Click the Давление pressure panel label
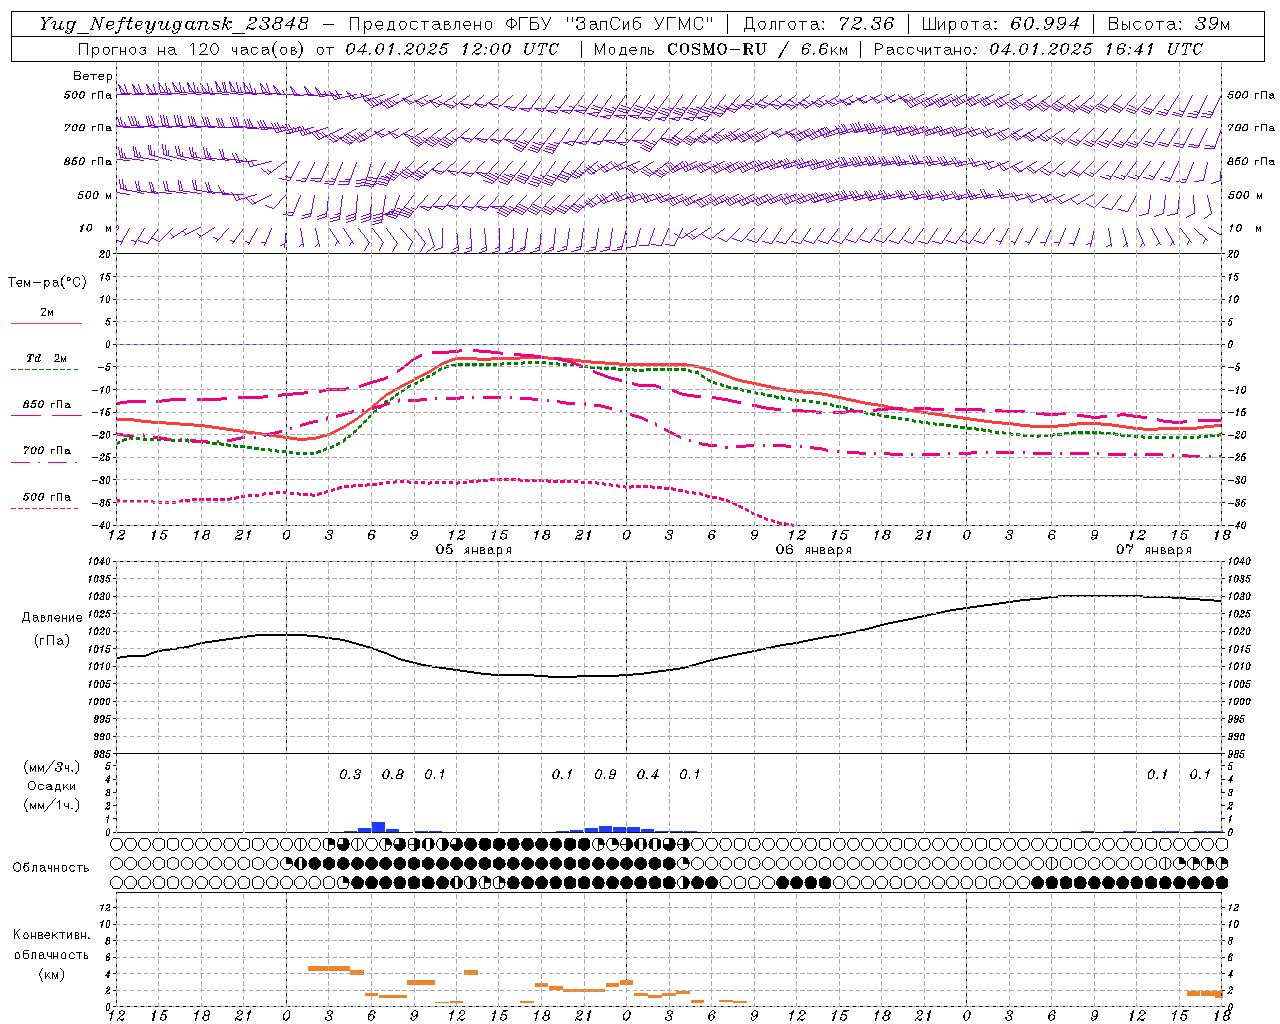The image size is (1280, 1024). pos(52,618)
